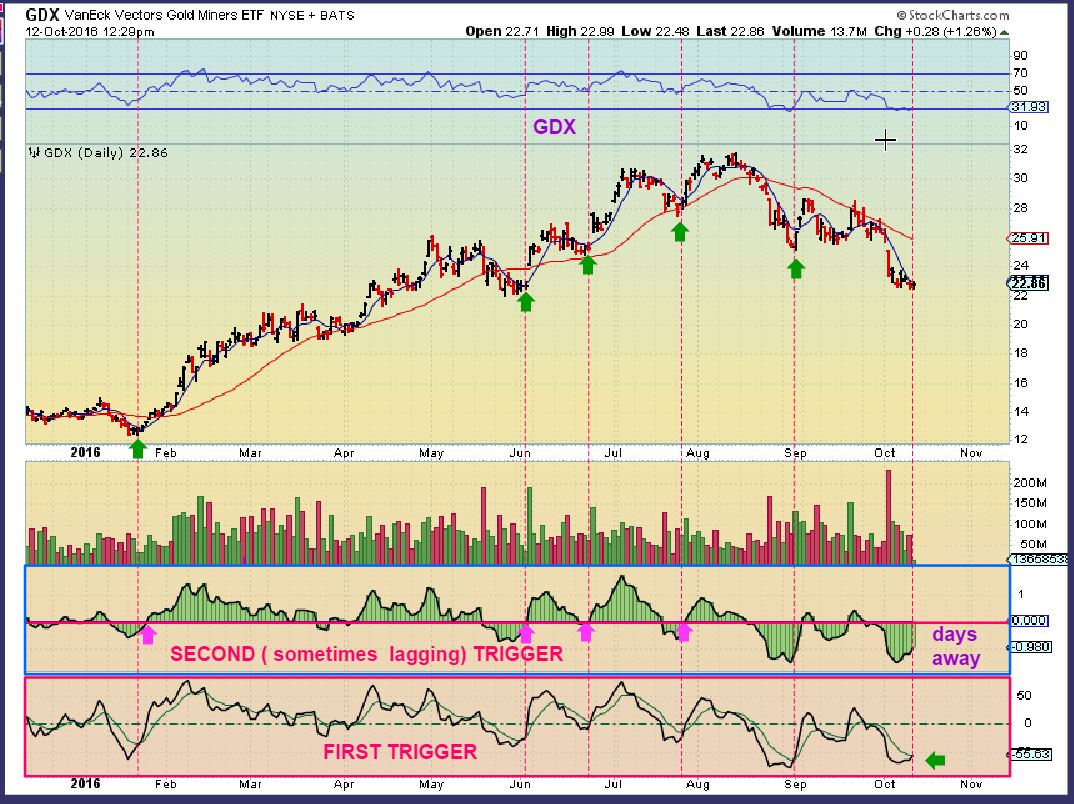Click the 0.000 histogram axis label
This screenshot has width=1074, height=804.
coord(1029,620)
